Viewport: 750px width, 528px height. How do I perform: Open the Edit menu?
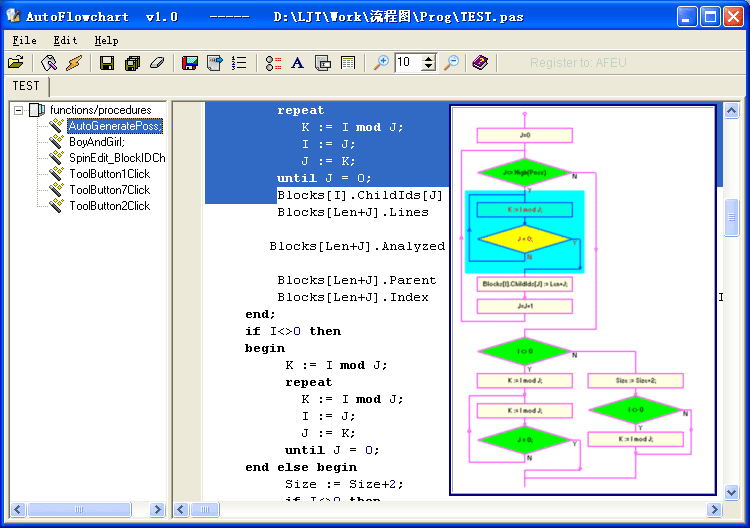pos(65,41)
